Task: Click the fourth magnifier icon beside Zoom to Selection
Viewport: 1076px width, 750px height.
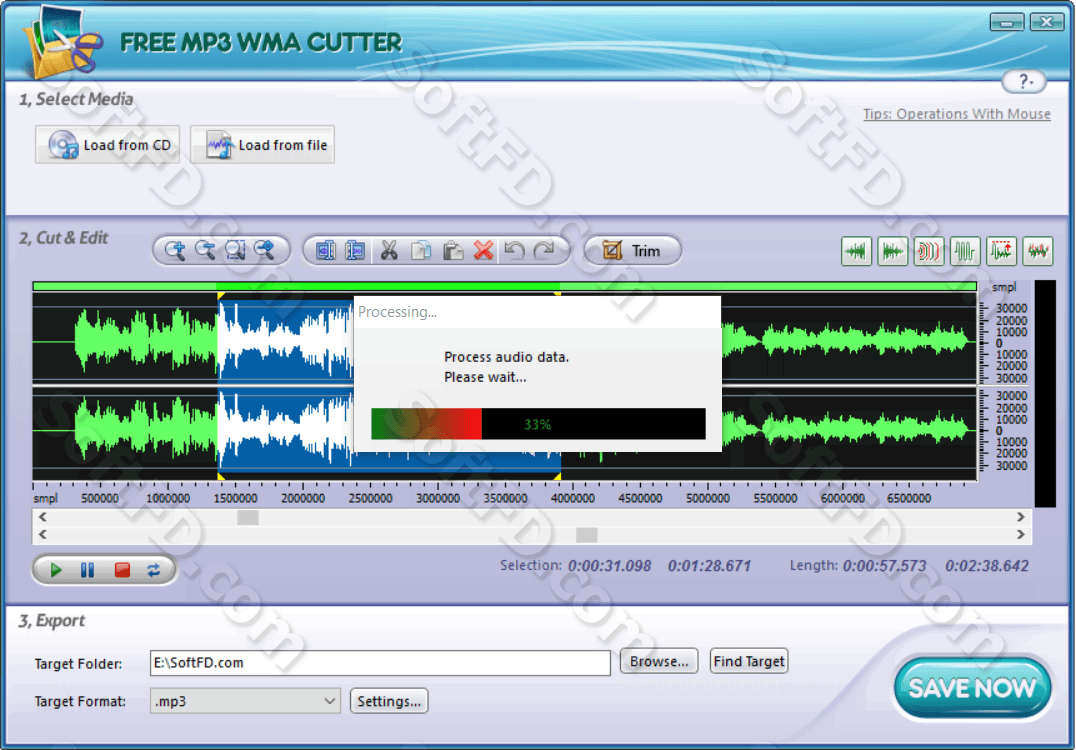Action: (265, 251)
